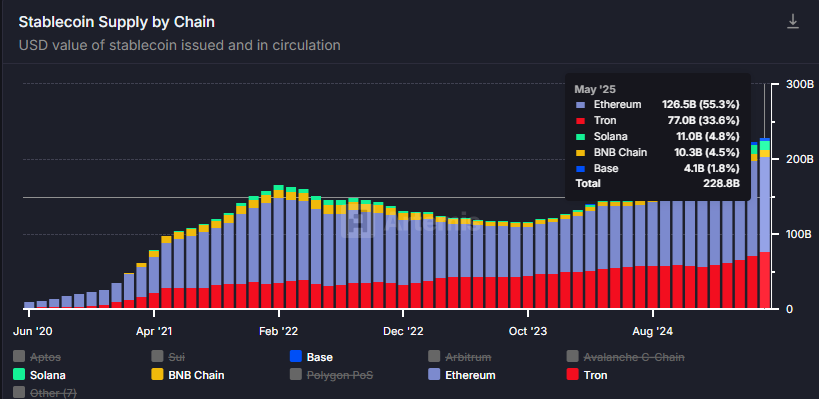Download the Stablecoin Supply chart data
Screen dimensions: 819x399
793,21
